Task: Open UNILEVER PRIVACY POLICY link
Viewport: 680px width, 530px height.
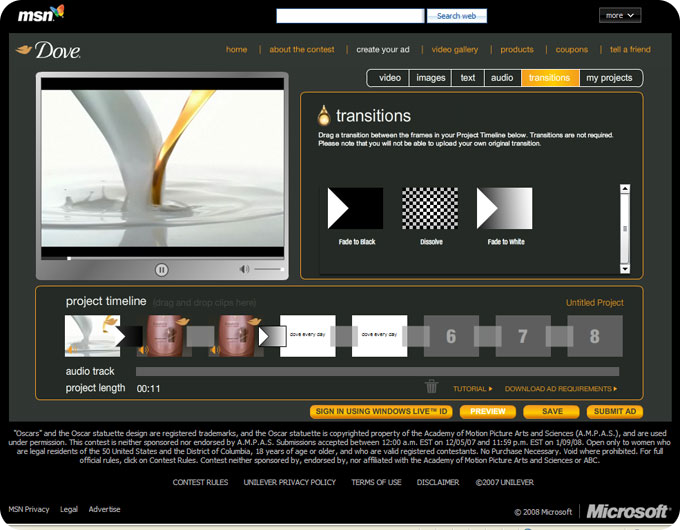Action: [290, 482]
